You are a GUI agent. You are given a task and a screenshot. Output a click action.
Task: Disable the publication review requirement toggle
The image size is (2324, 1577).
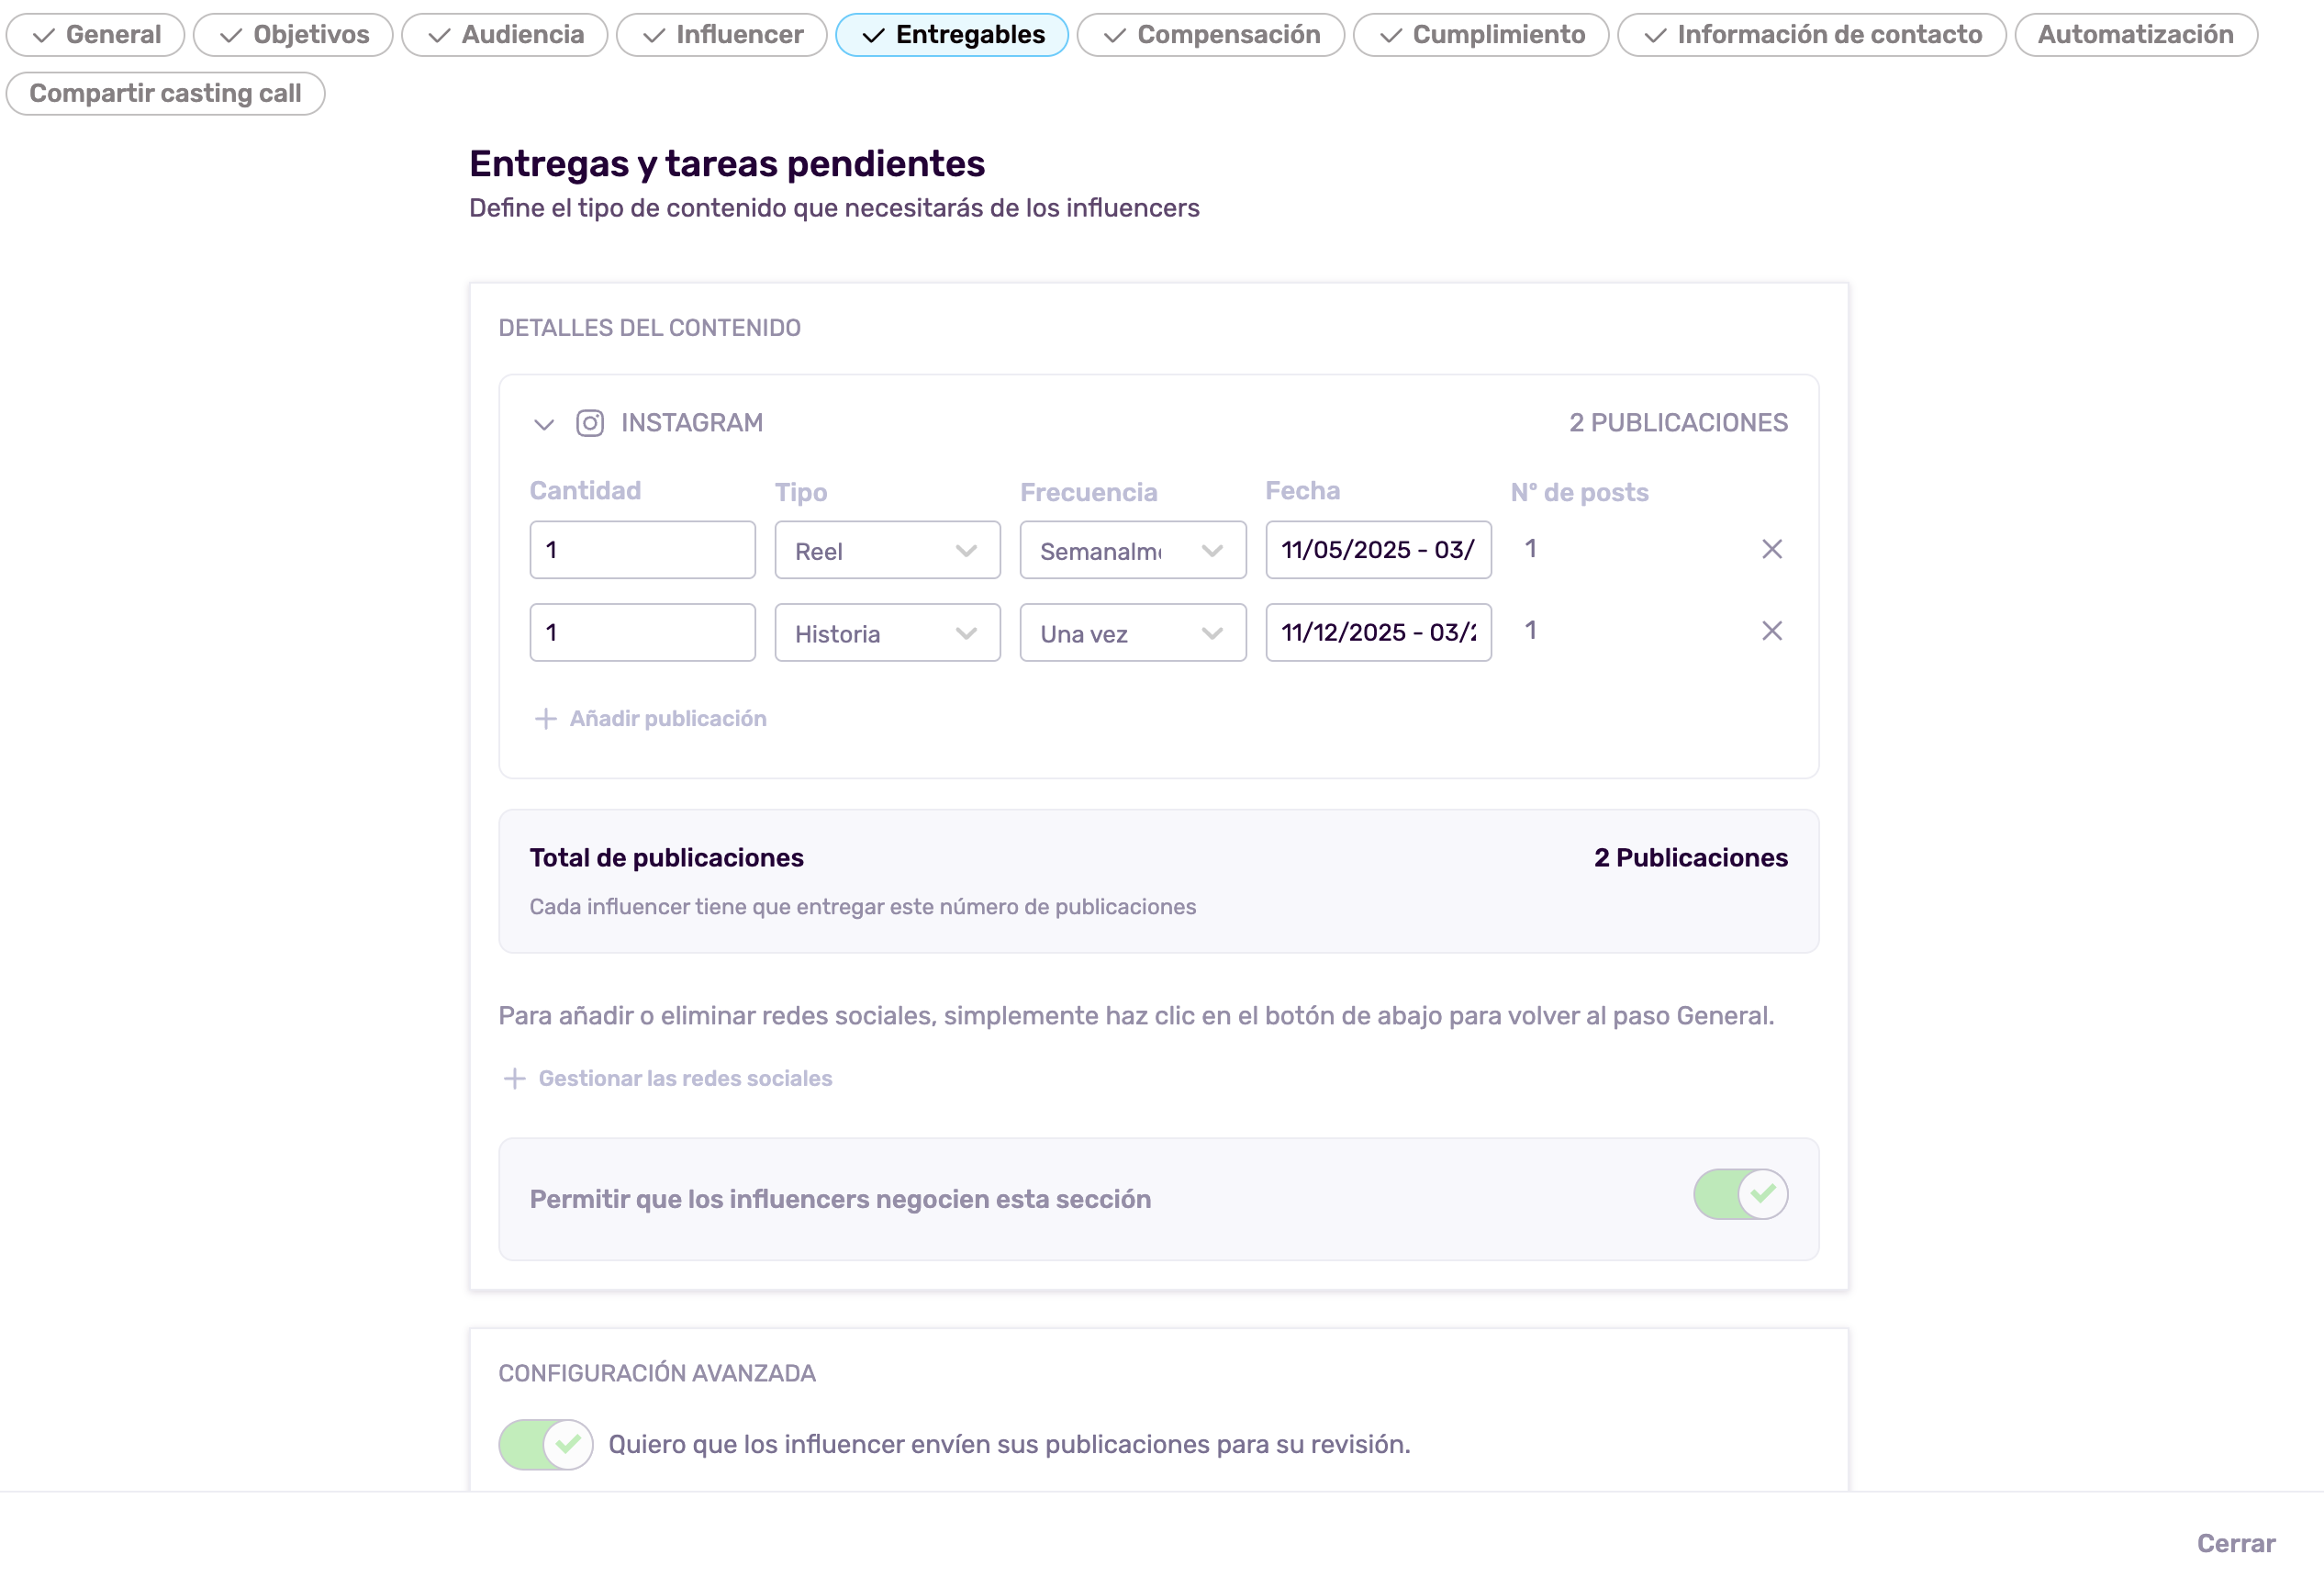tap(546, 1444)
